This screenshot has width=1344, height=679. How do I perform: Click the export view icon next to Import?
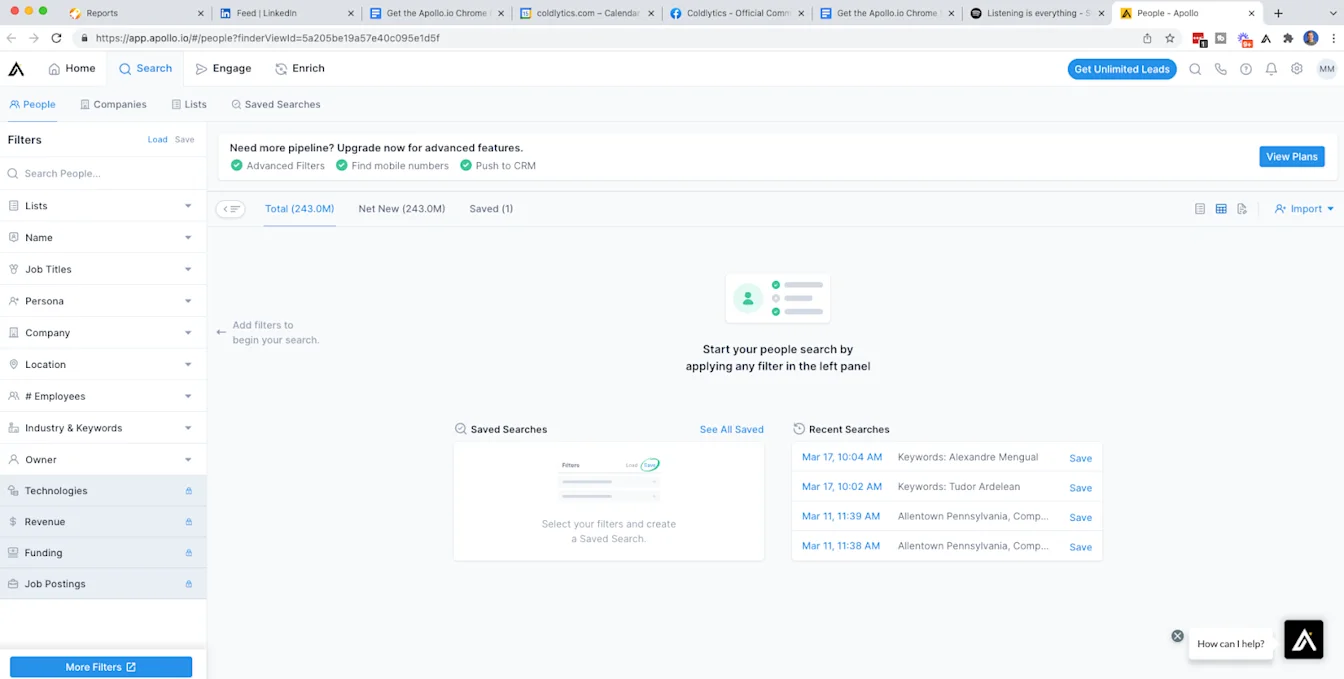point(1242,209)
